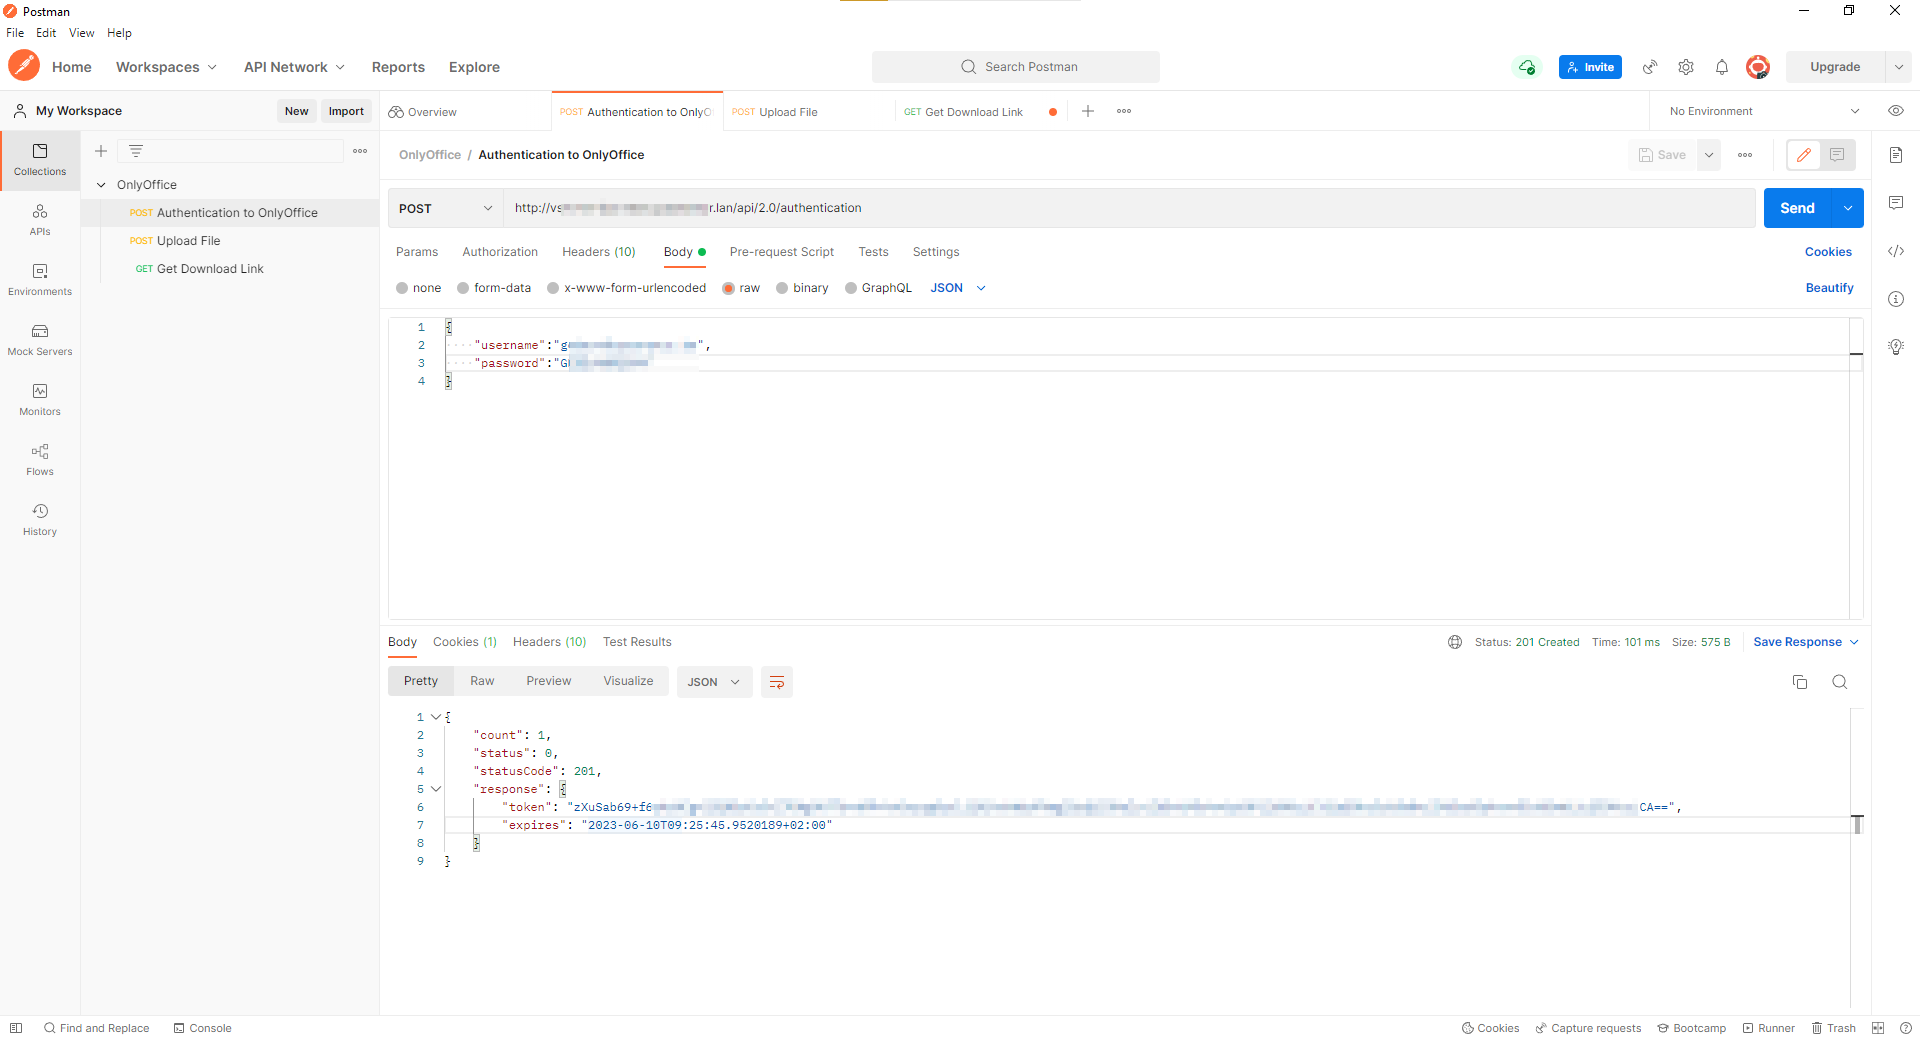Copy the response body to clipboard
This screenshot has height=1040, width=1920.
[1800, 682]
